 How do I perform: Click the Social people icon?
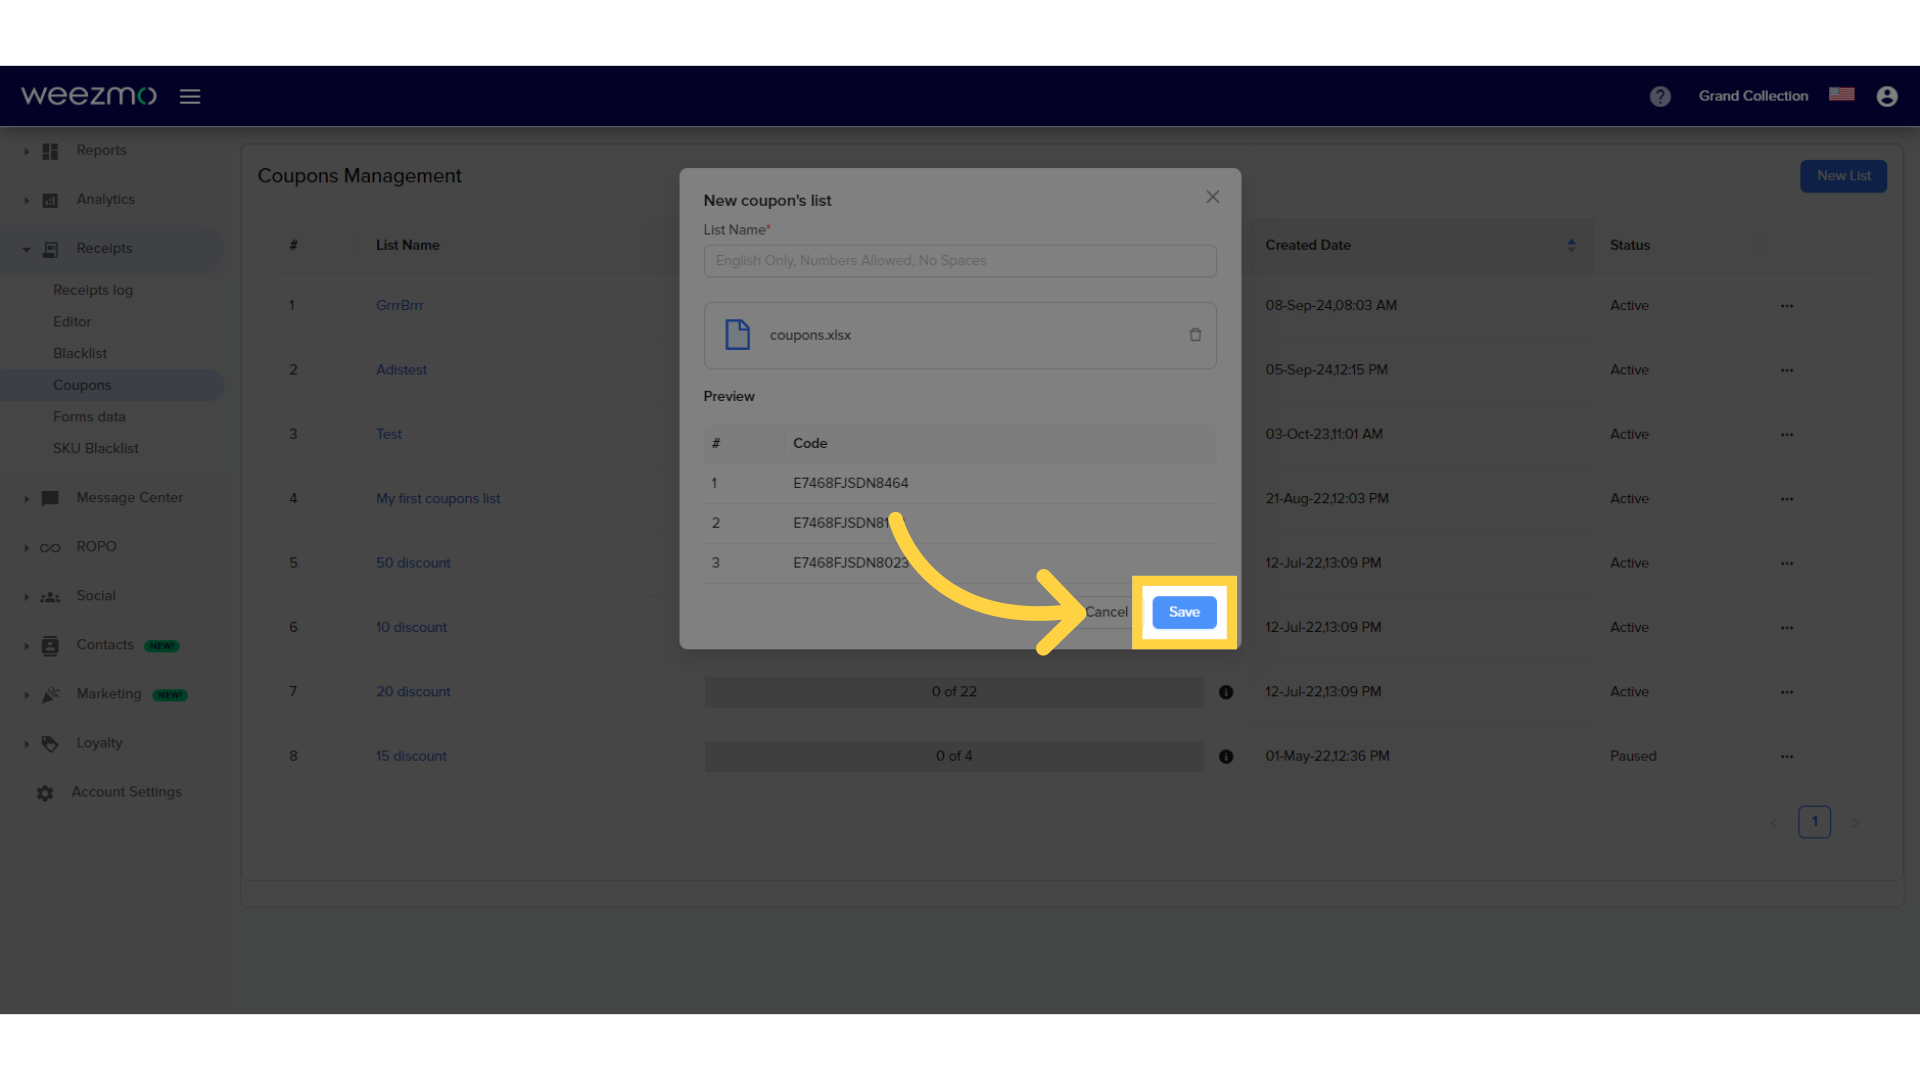pos(50,597)
